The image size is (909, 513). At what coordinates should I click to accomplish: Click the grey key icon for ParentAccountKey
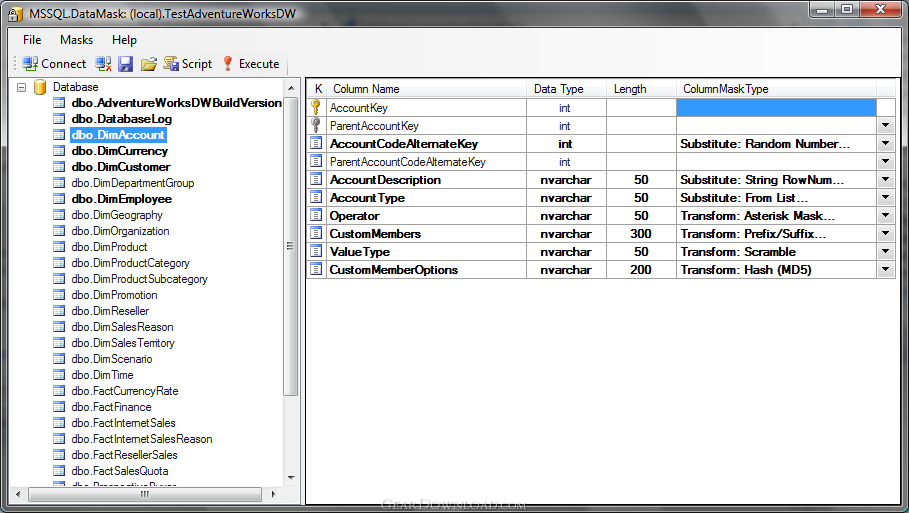(x=316, y=125)
